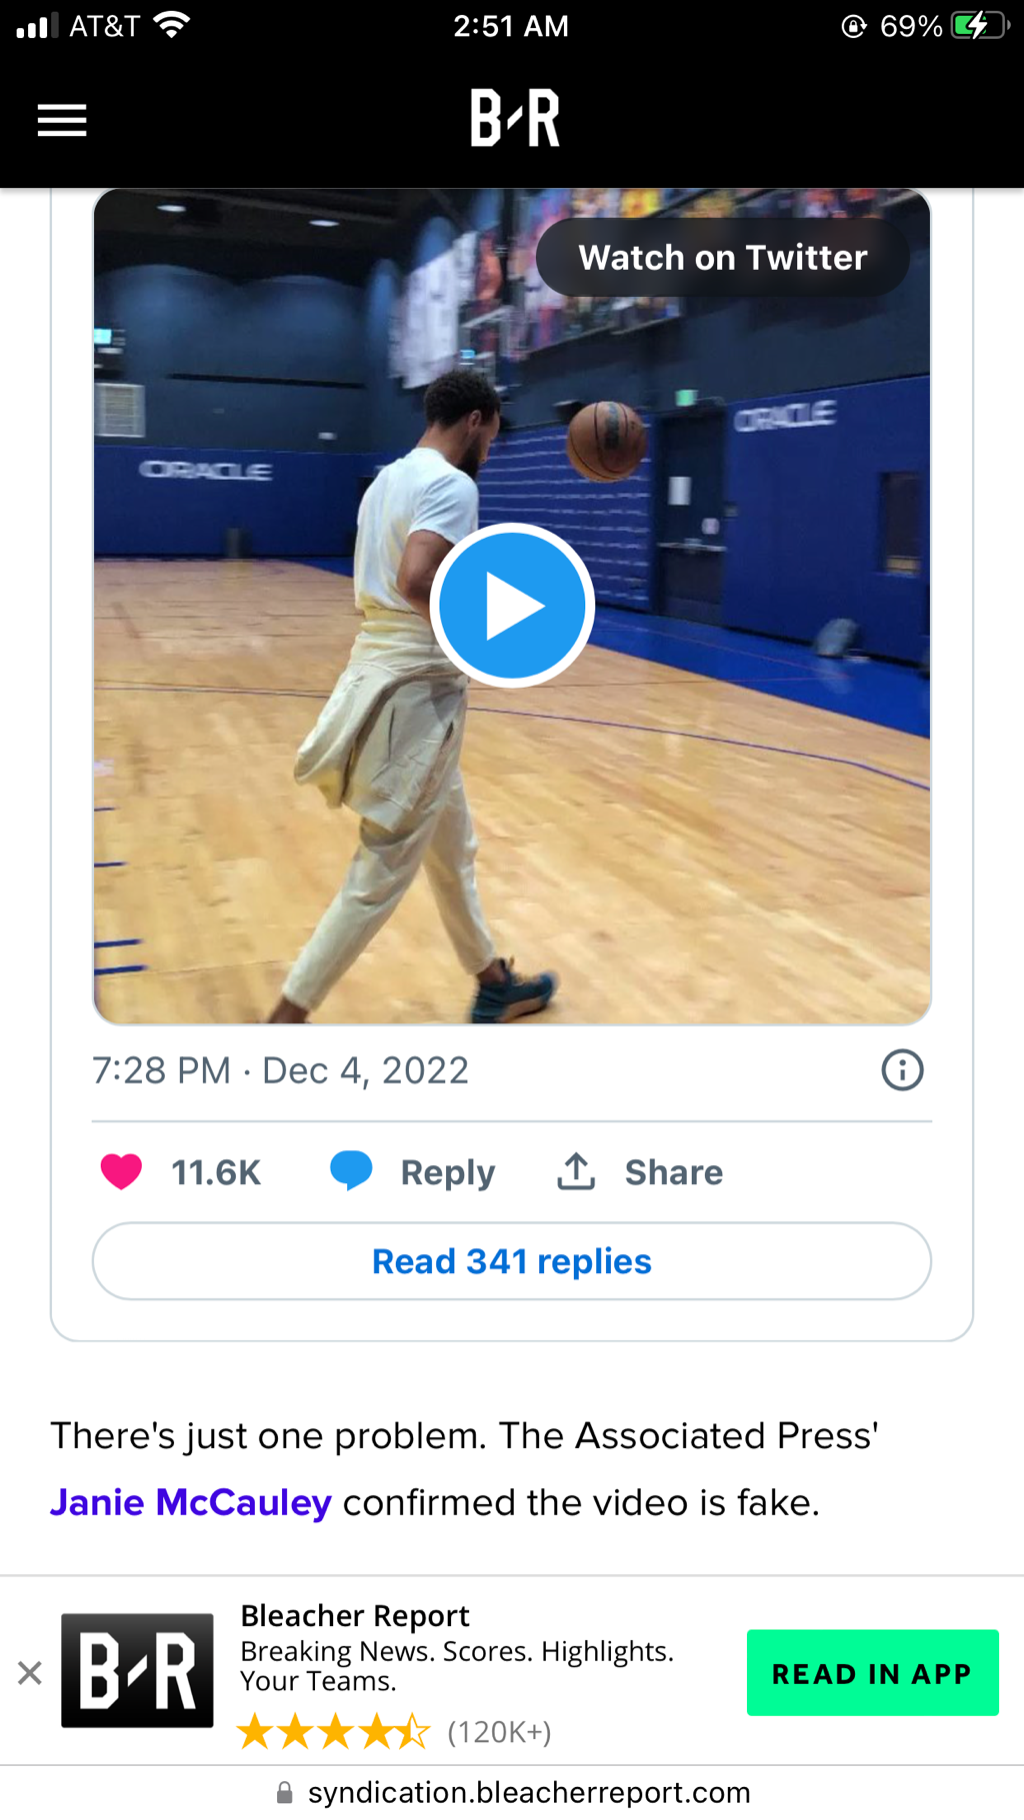The width and height of the screenshot is (1024, 1820).
Task: Play the embedded tweet video
Action: 512,605
